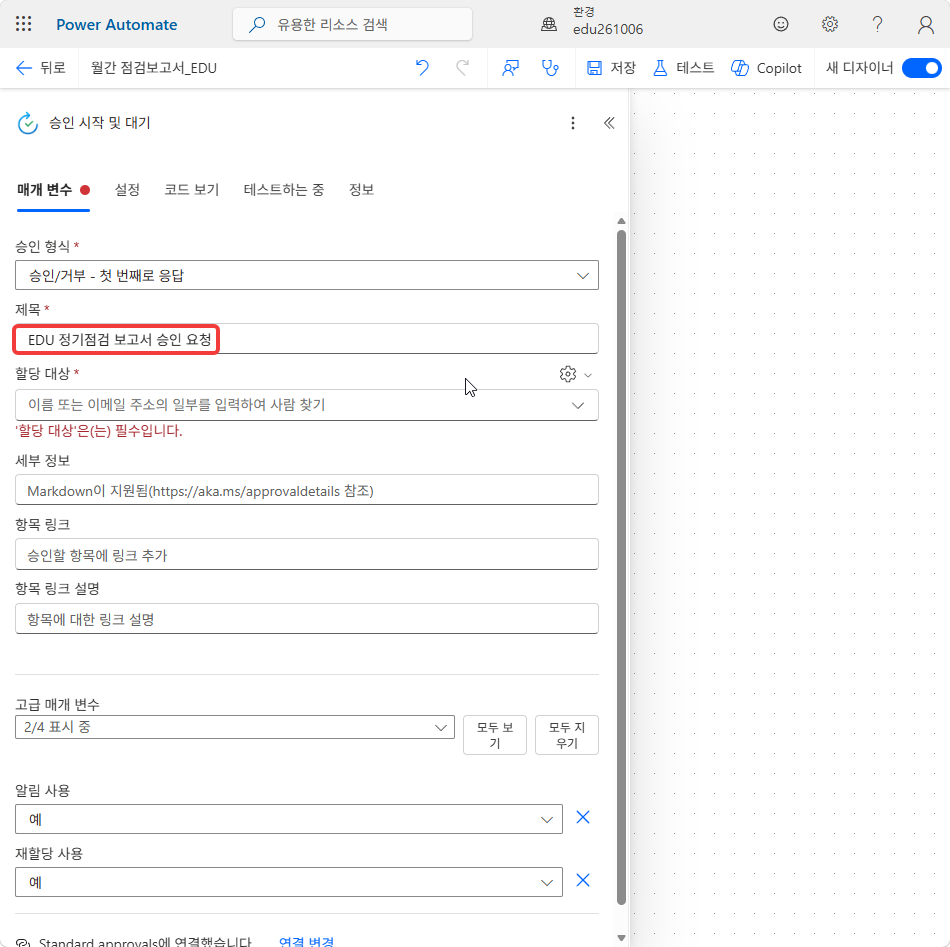Collapse the panel with double chevron
950x947 pixels.
click(609, 123)
